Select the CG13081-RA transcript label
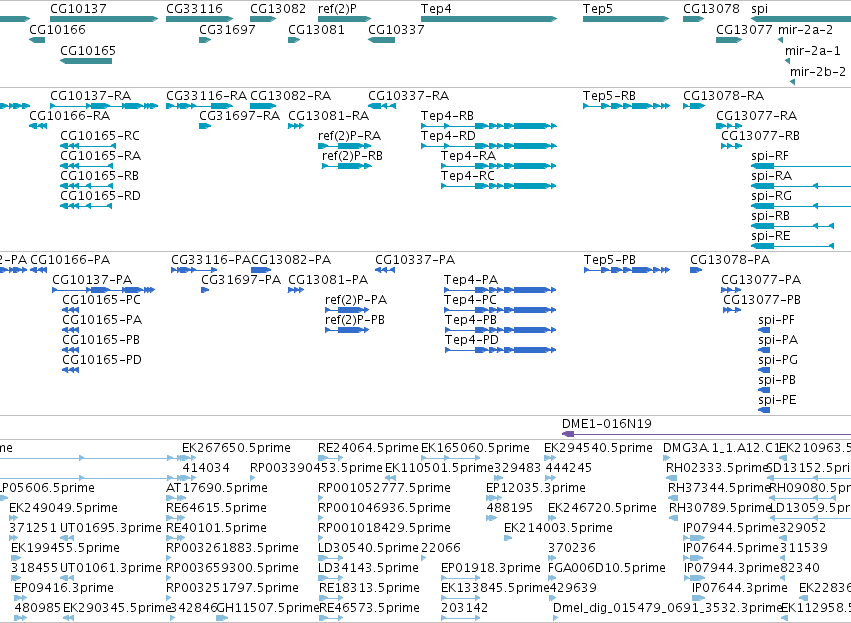 [328, 116]
